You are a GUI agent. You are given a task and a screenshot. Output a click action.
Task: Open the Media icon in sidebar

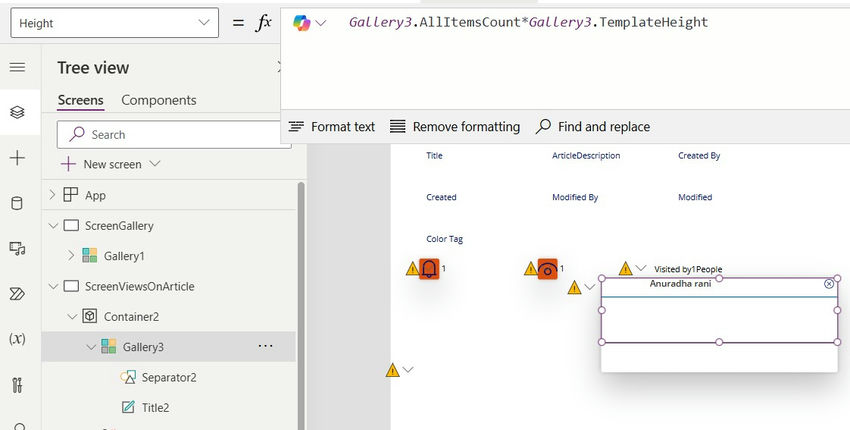17,248
